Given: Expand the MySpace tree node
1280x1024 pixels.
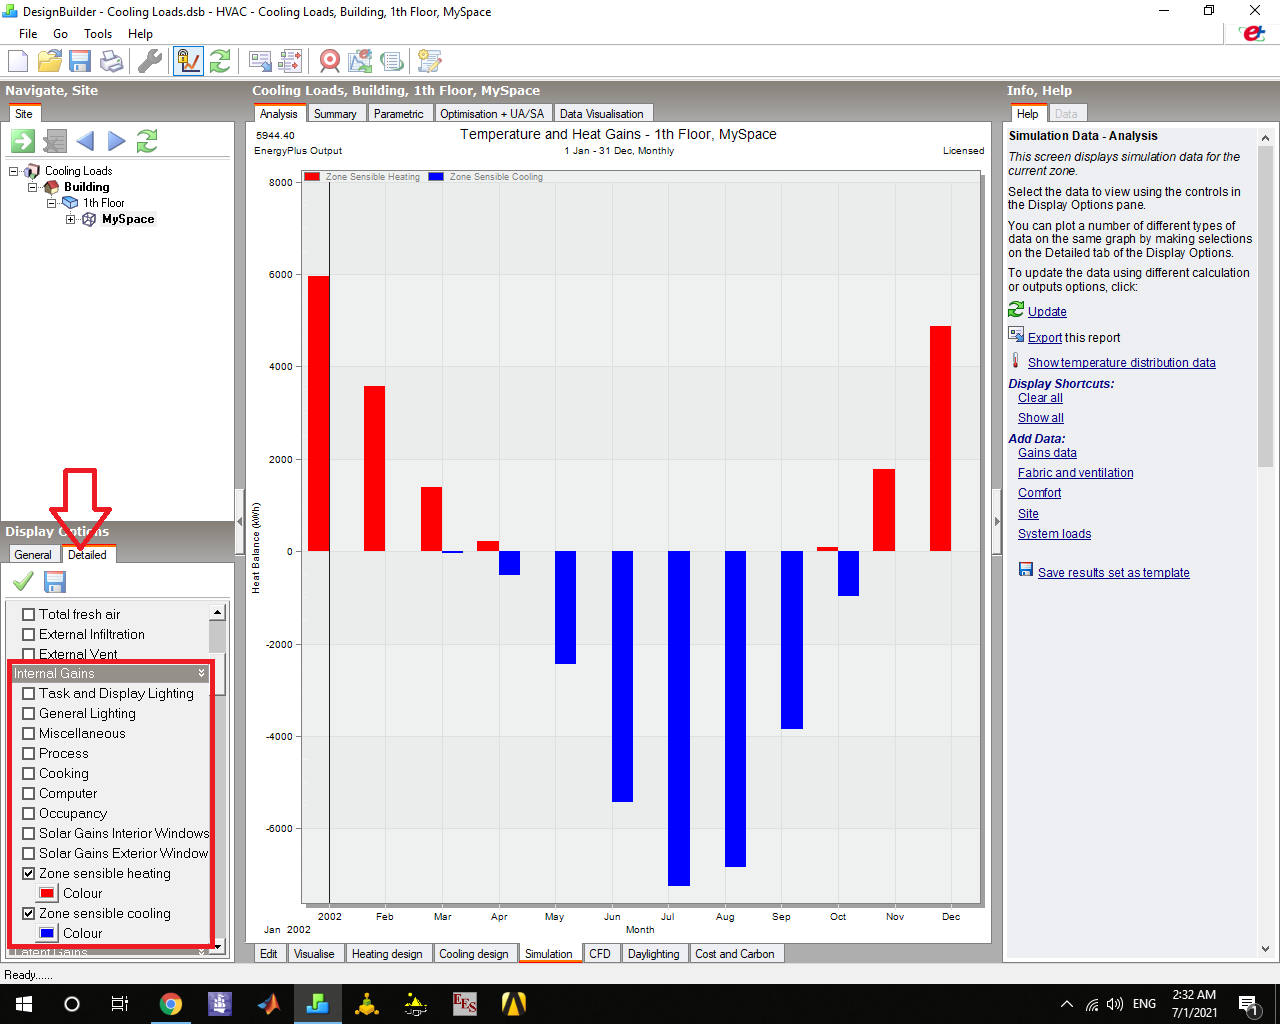Looking at the screenshot, I should coord(71,219).
